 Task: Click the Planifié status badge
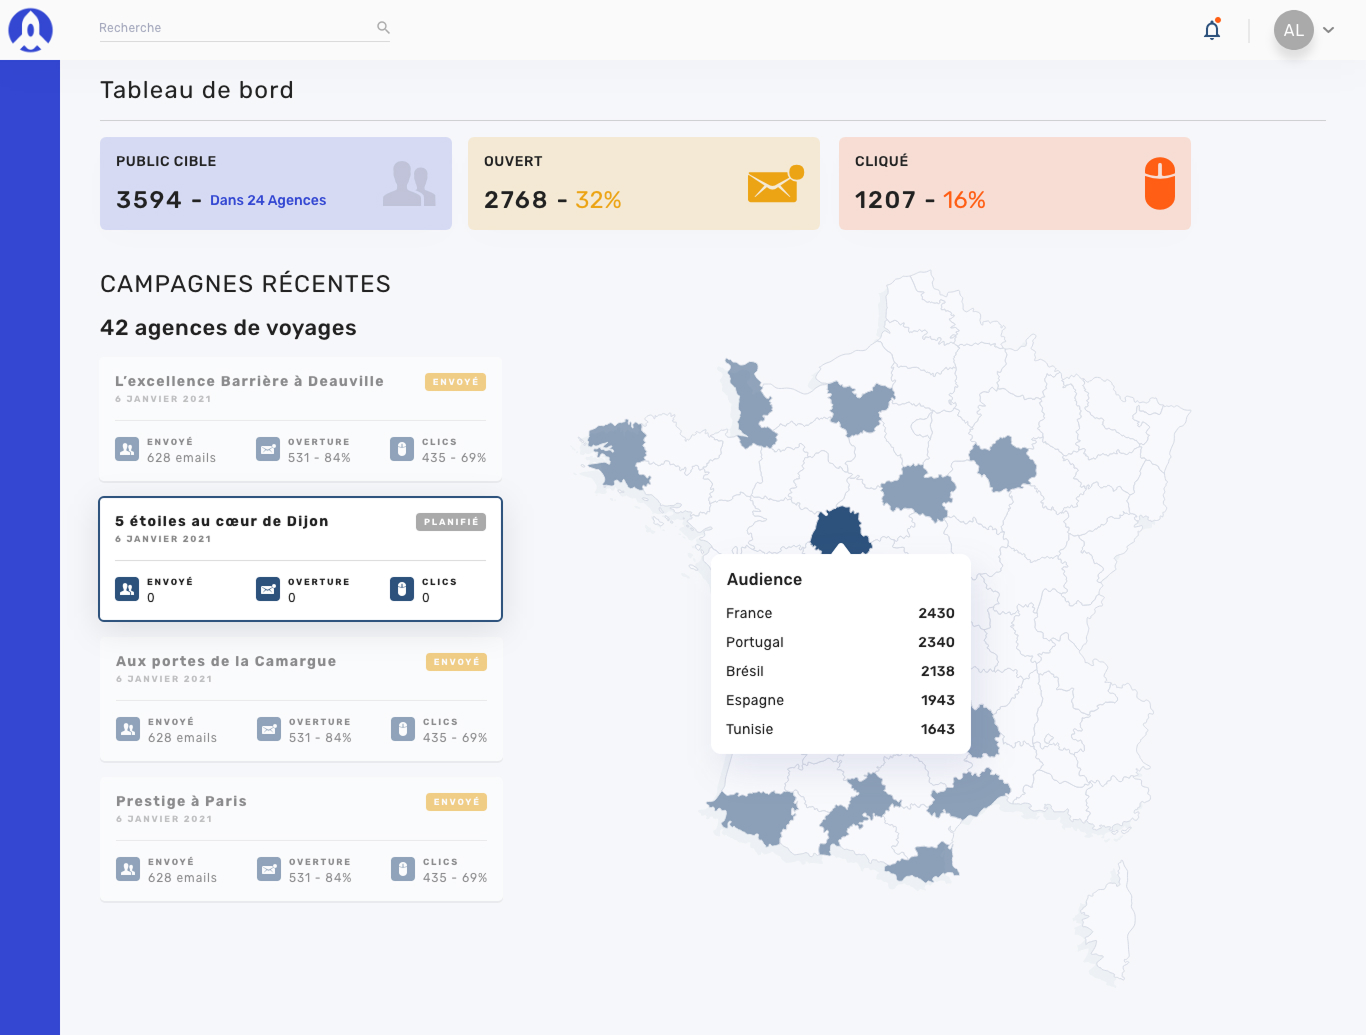[x=450, y=522]
